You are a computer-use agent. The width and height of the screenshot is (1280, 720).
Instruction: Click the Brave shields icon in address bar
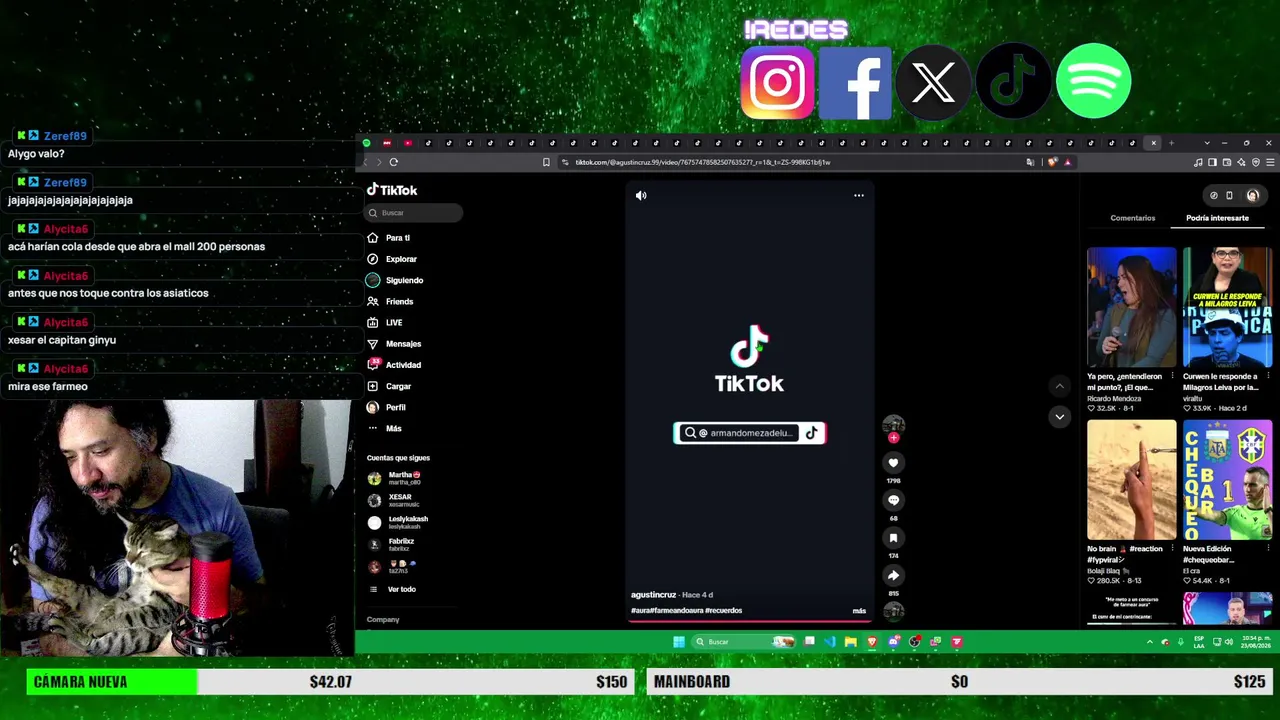1052,162
